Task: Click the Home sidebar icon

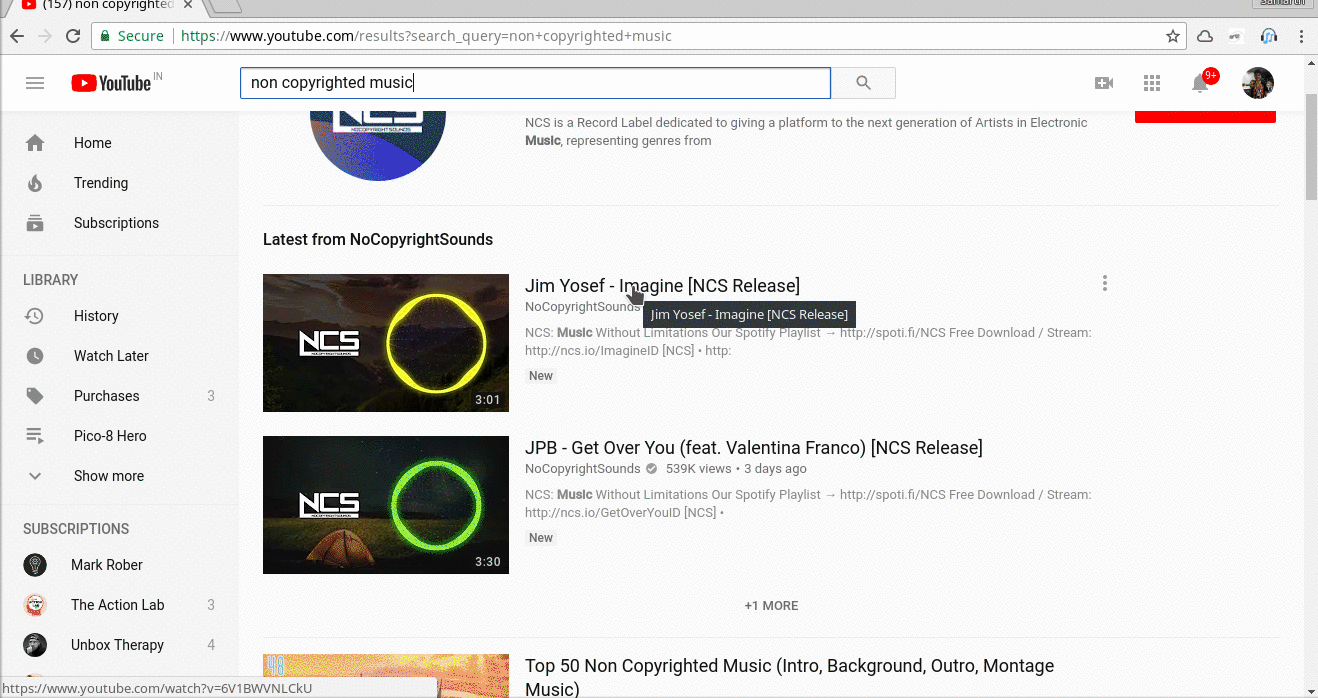Action: point(35,143)
